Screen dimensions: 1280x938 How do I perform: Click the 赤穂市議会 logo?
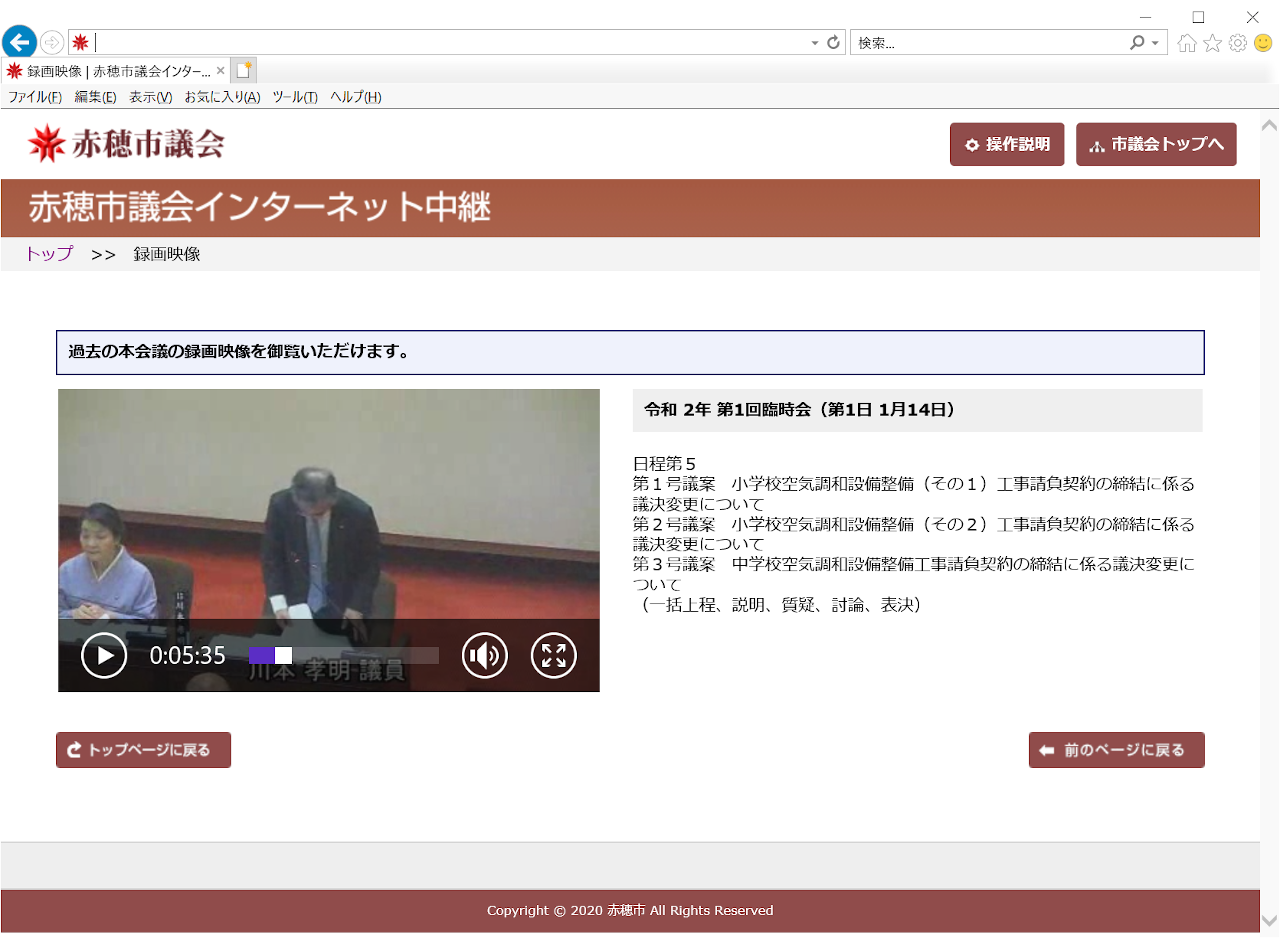click(126, 144)
